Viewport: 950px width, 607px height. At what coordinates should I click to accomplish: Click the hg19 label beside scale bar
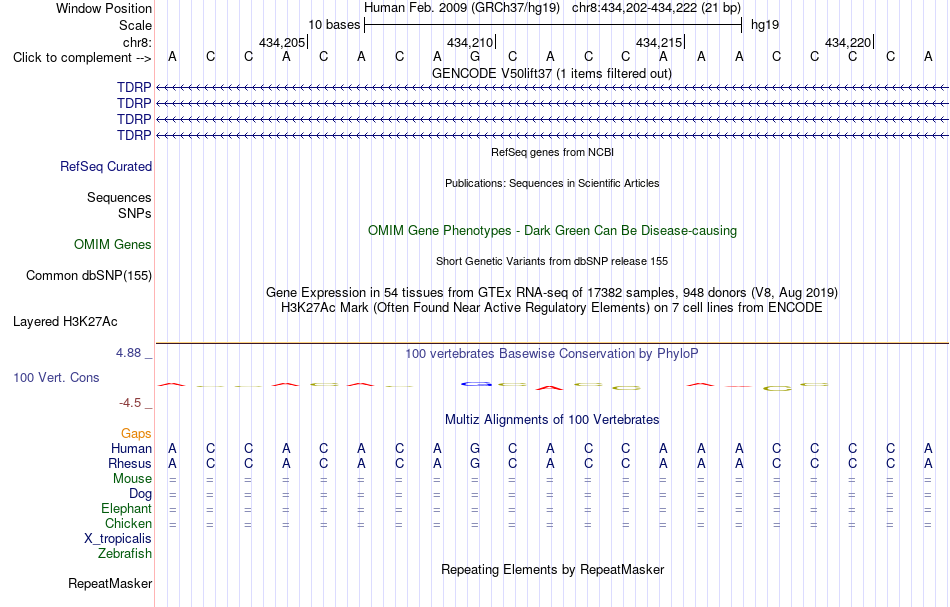tap(765, 25)
